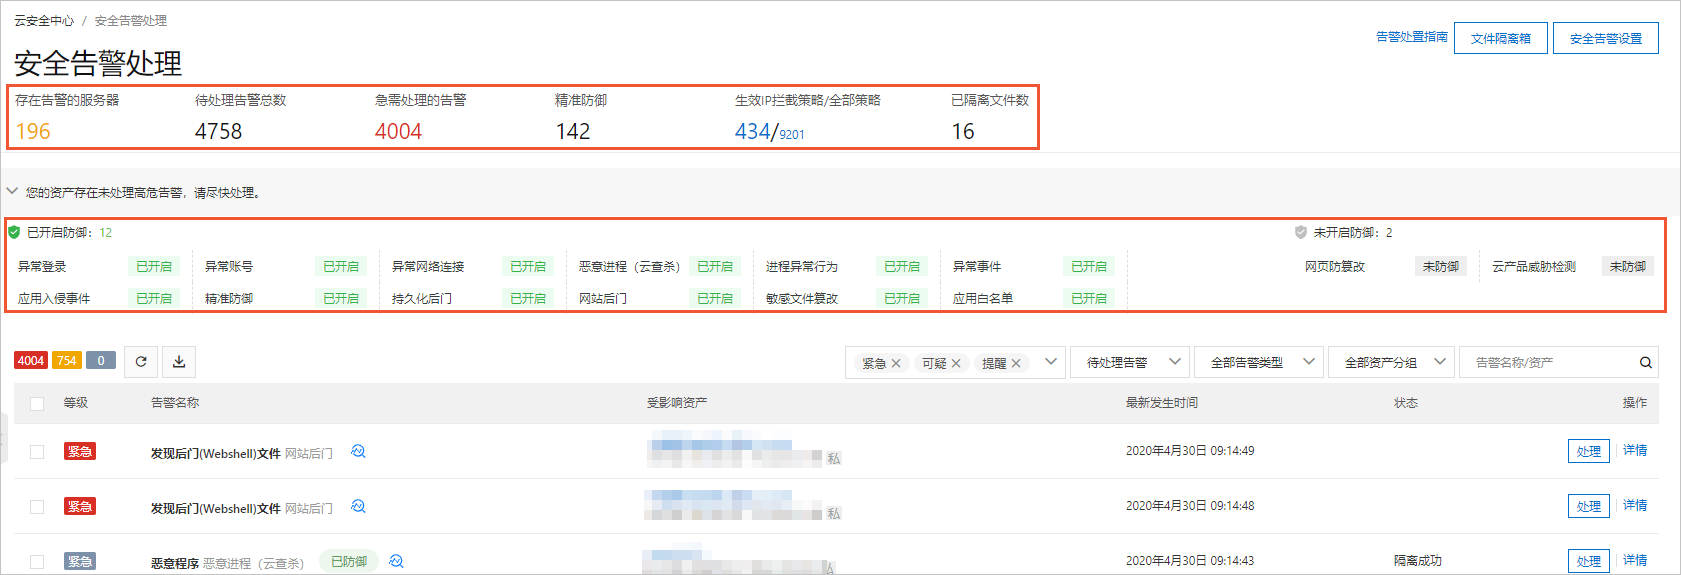Click the 434 effective IP policies number
The image size is (1681, 575).
click(x=752, y=131)
